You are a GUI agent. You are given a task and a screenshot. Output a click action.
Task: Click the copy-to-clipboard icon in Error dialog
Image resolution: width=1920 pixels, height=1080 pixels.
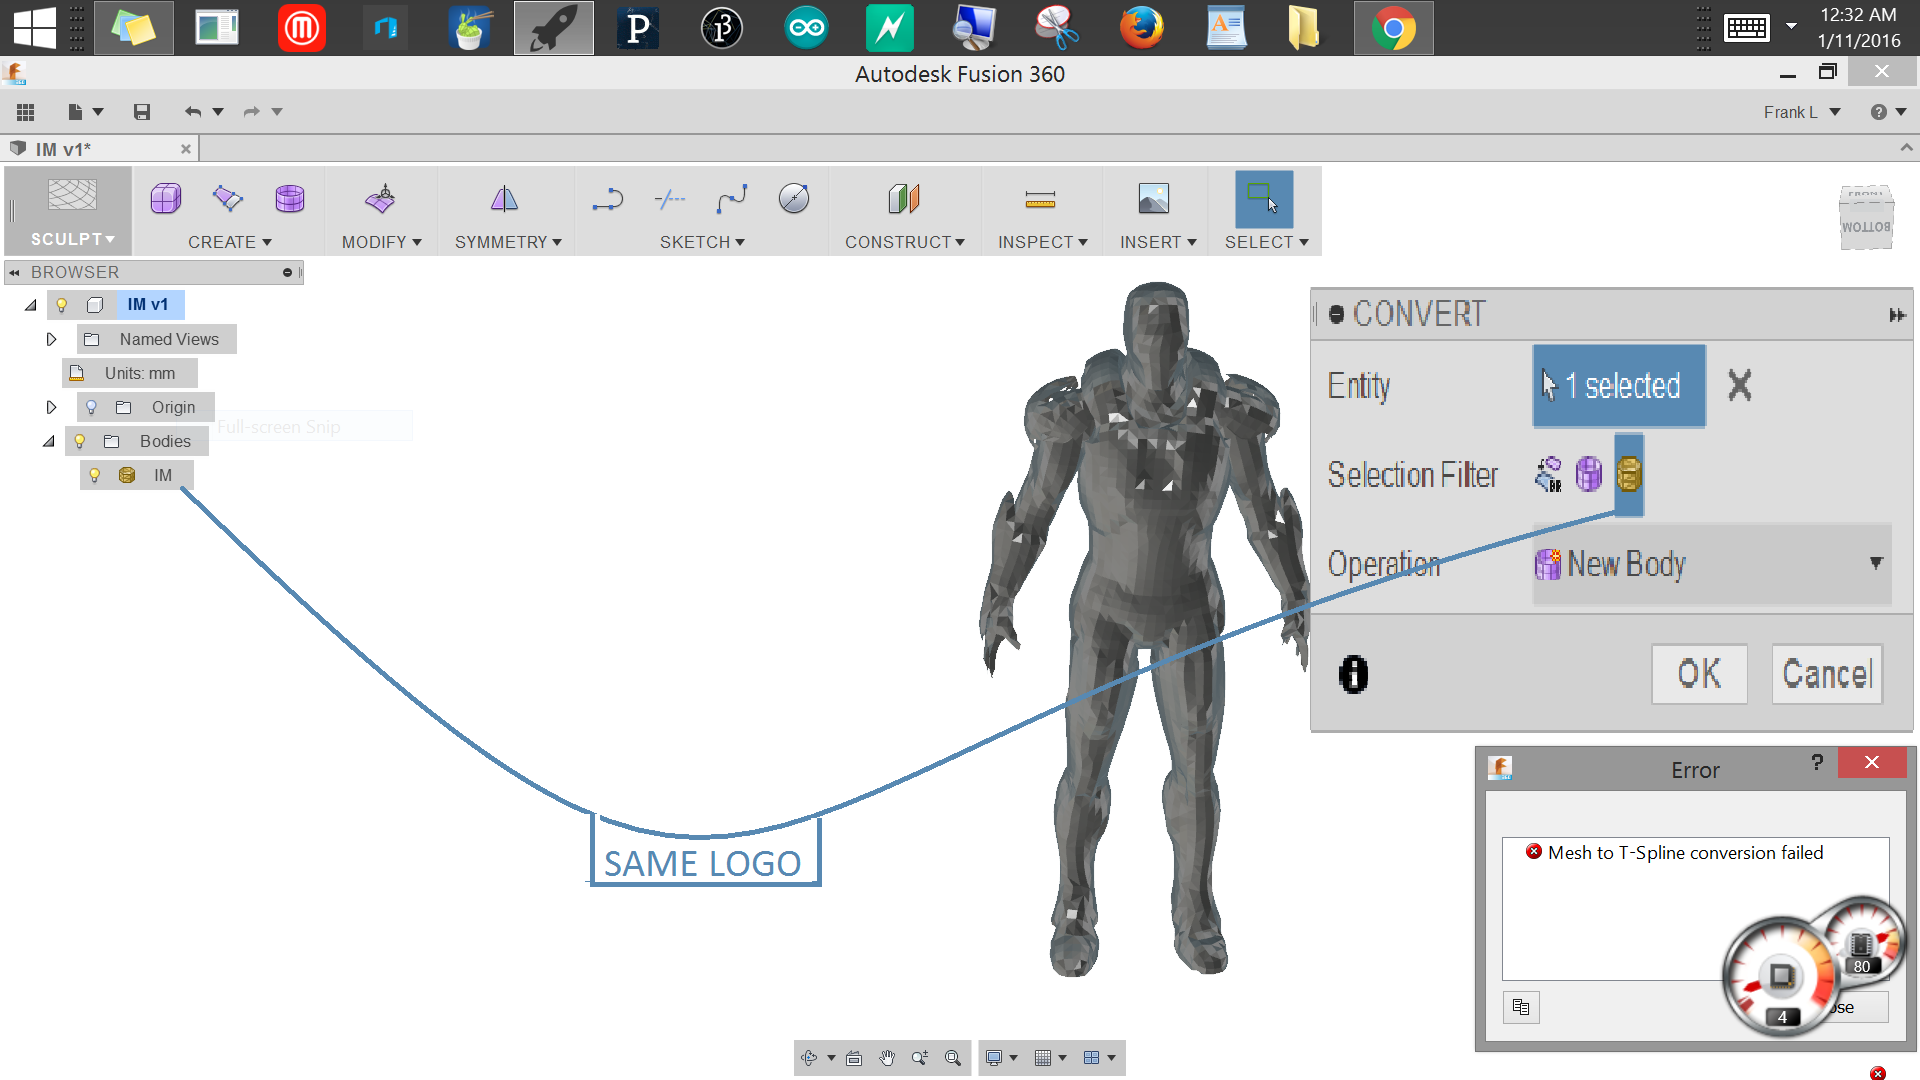1520,1007
